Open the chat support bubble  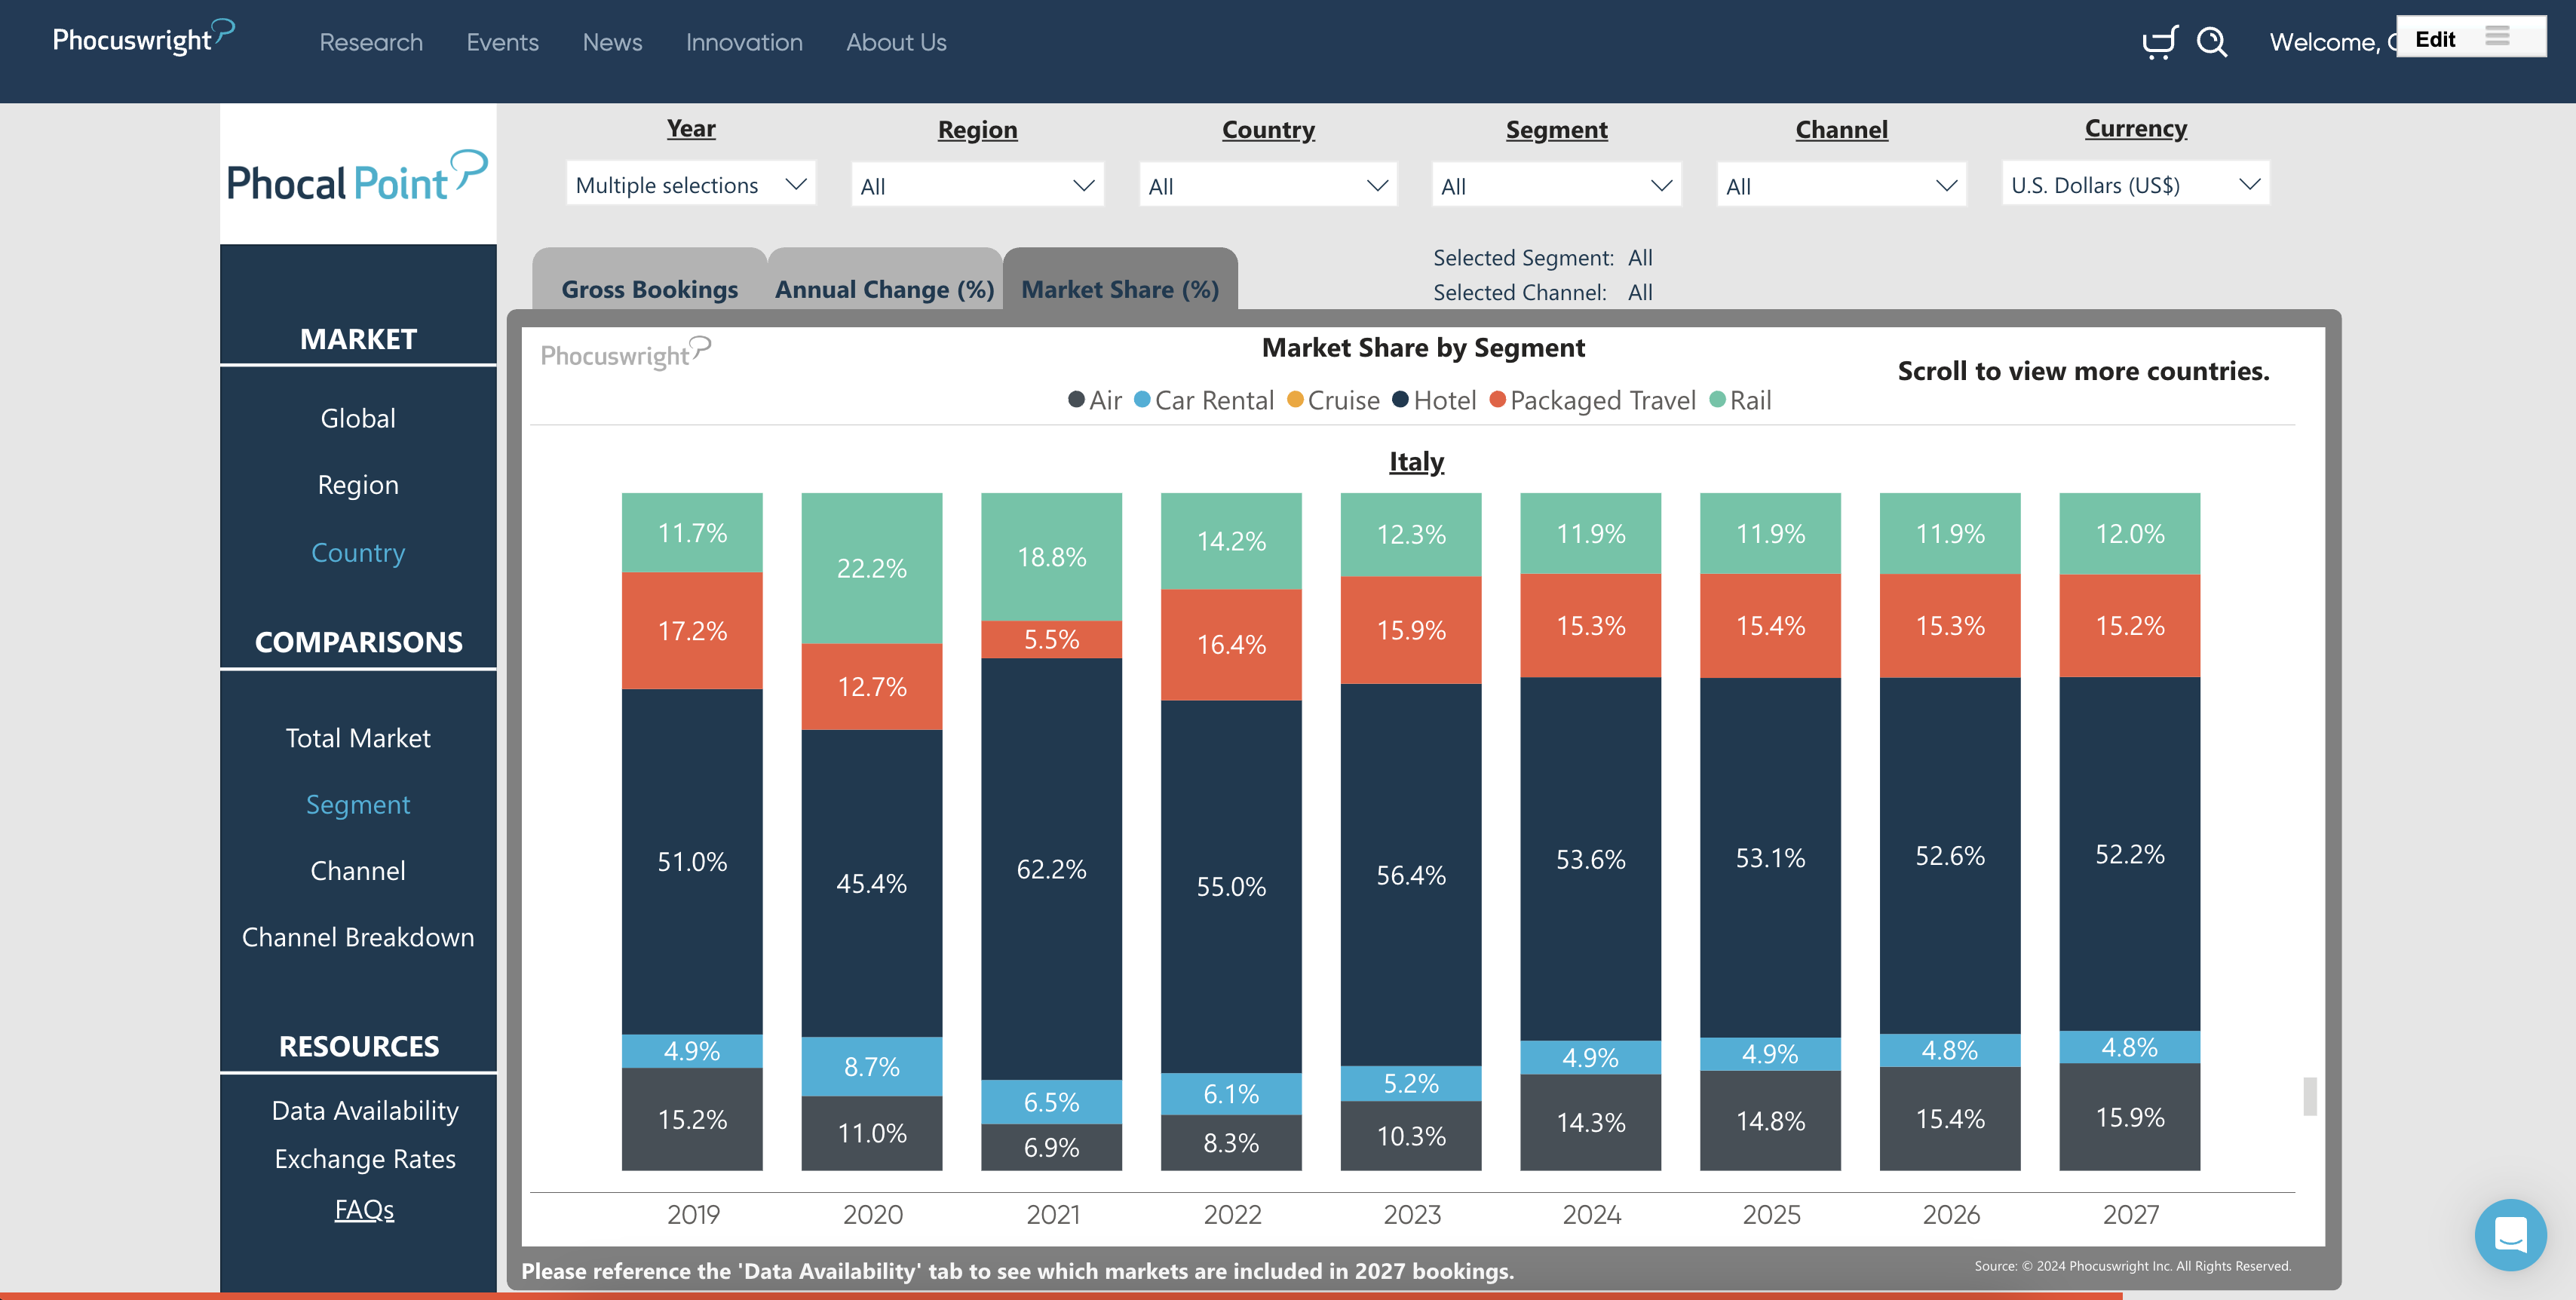pos(2513,1235)
